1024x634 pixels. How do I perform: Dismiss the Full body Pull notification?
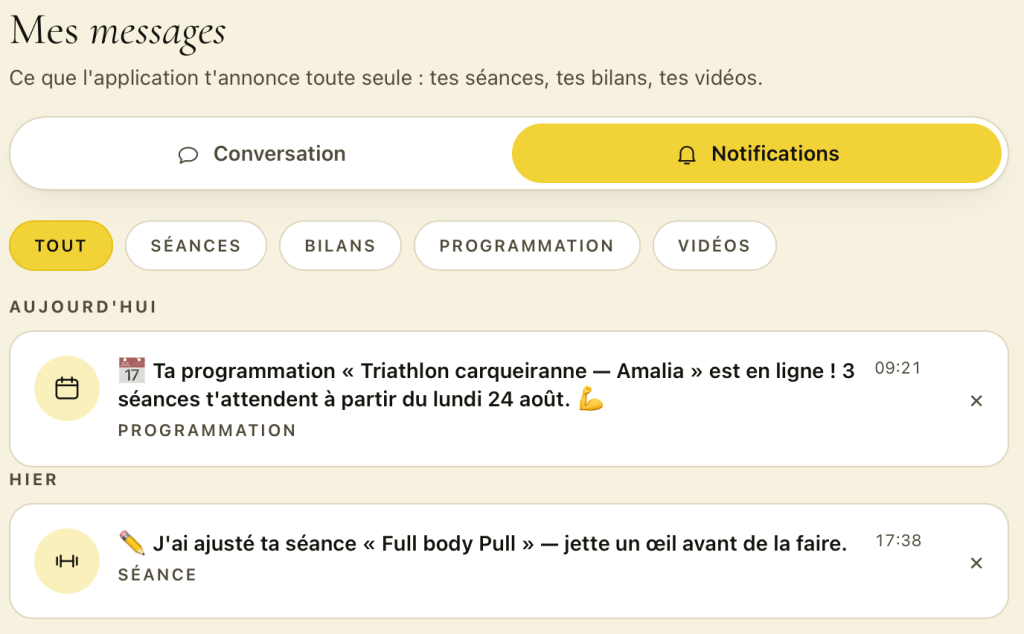click(x=976, y=563)
